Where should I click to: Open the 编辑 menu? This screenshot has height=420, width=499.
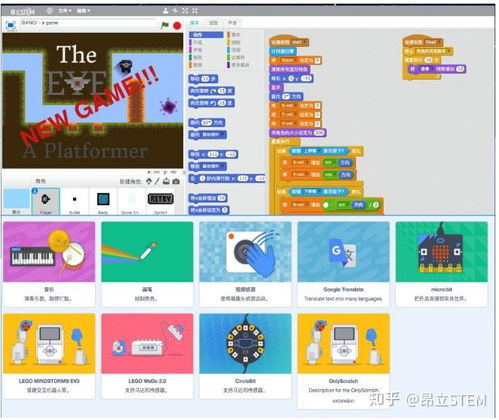pos(83,11)
